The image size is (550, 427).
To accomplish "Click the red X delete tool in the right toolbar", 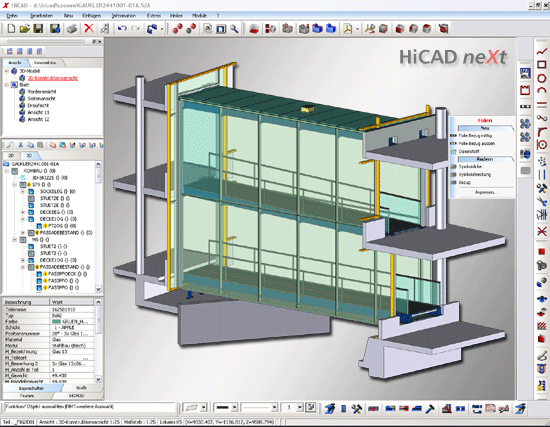I will click(542, 231).
